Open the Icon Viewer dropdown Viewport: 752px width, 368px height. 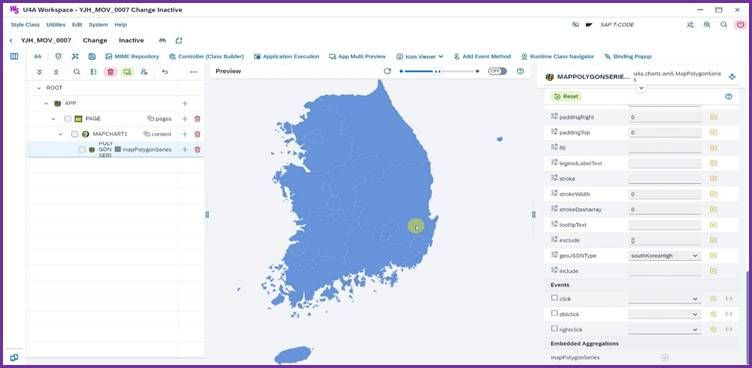pyautogui.click(x=420, y=56)
